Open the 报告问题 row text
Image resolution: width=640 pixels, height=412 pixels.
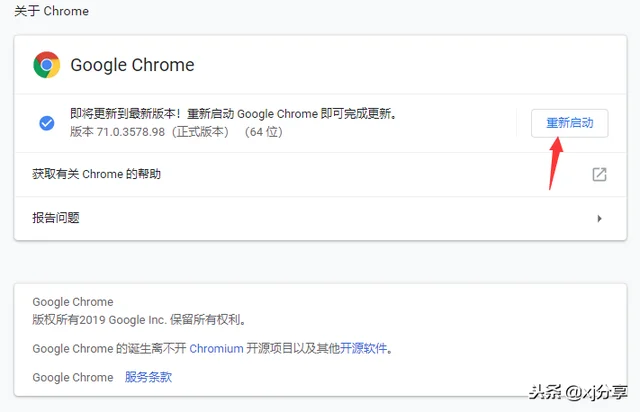56,218
